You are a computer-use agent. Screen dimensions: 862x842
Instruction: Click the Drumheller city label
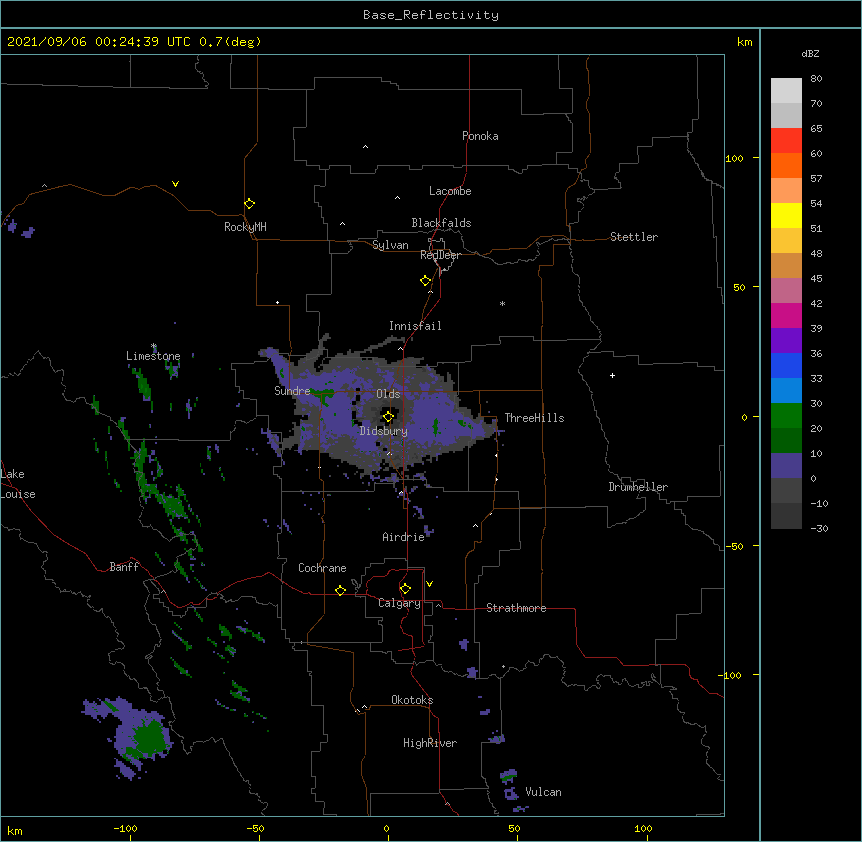pos(638,487)
